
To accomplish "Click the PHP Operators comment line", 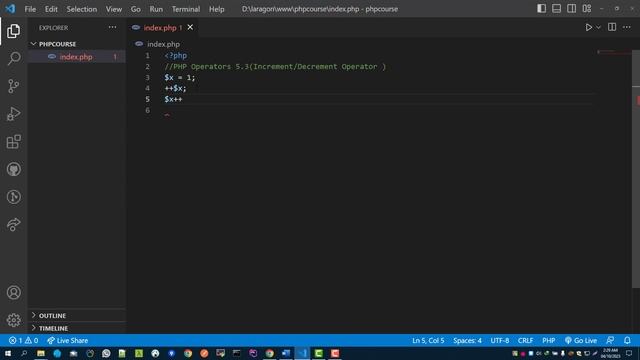I will [275, 67].
